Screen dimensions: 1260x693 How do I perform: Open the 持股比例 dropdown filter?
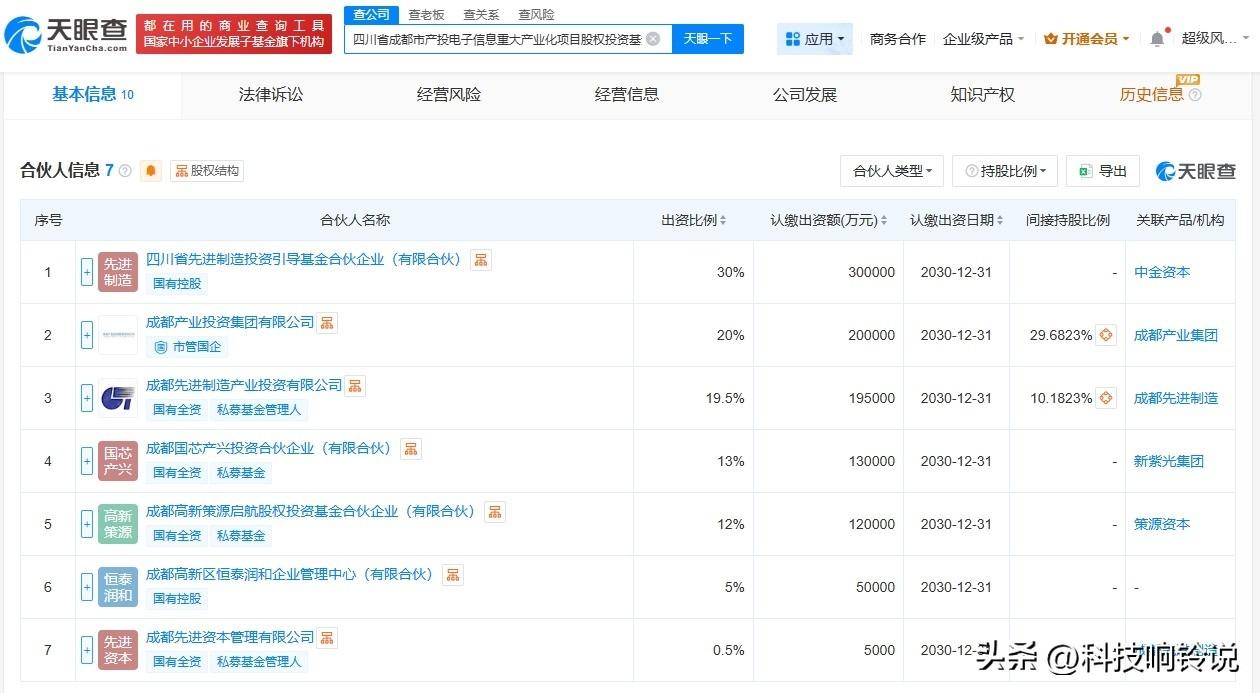pos(1005,171)
